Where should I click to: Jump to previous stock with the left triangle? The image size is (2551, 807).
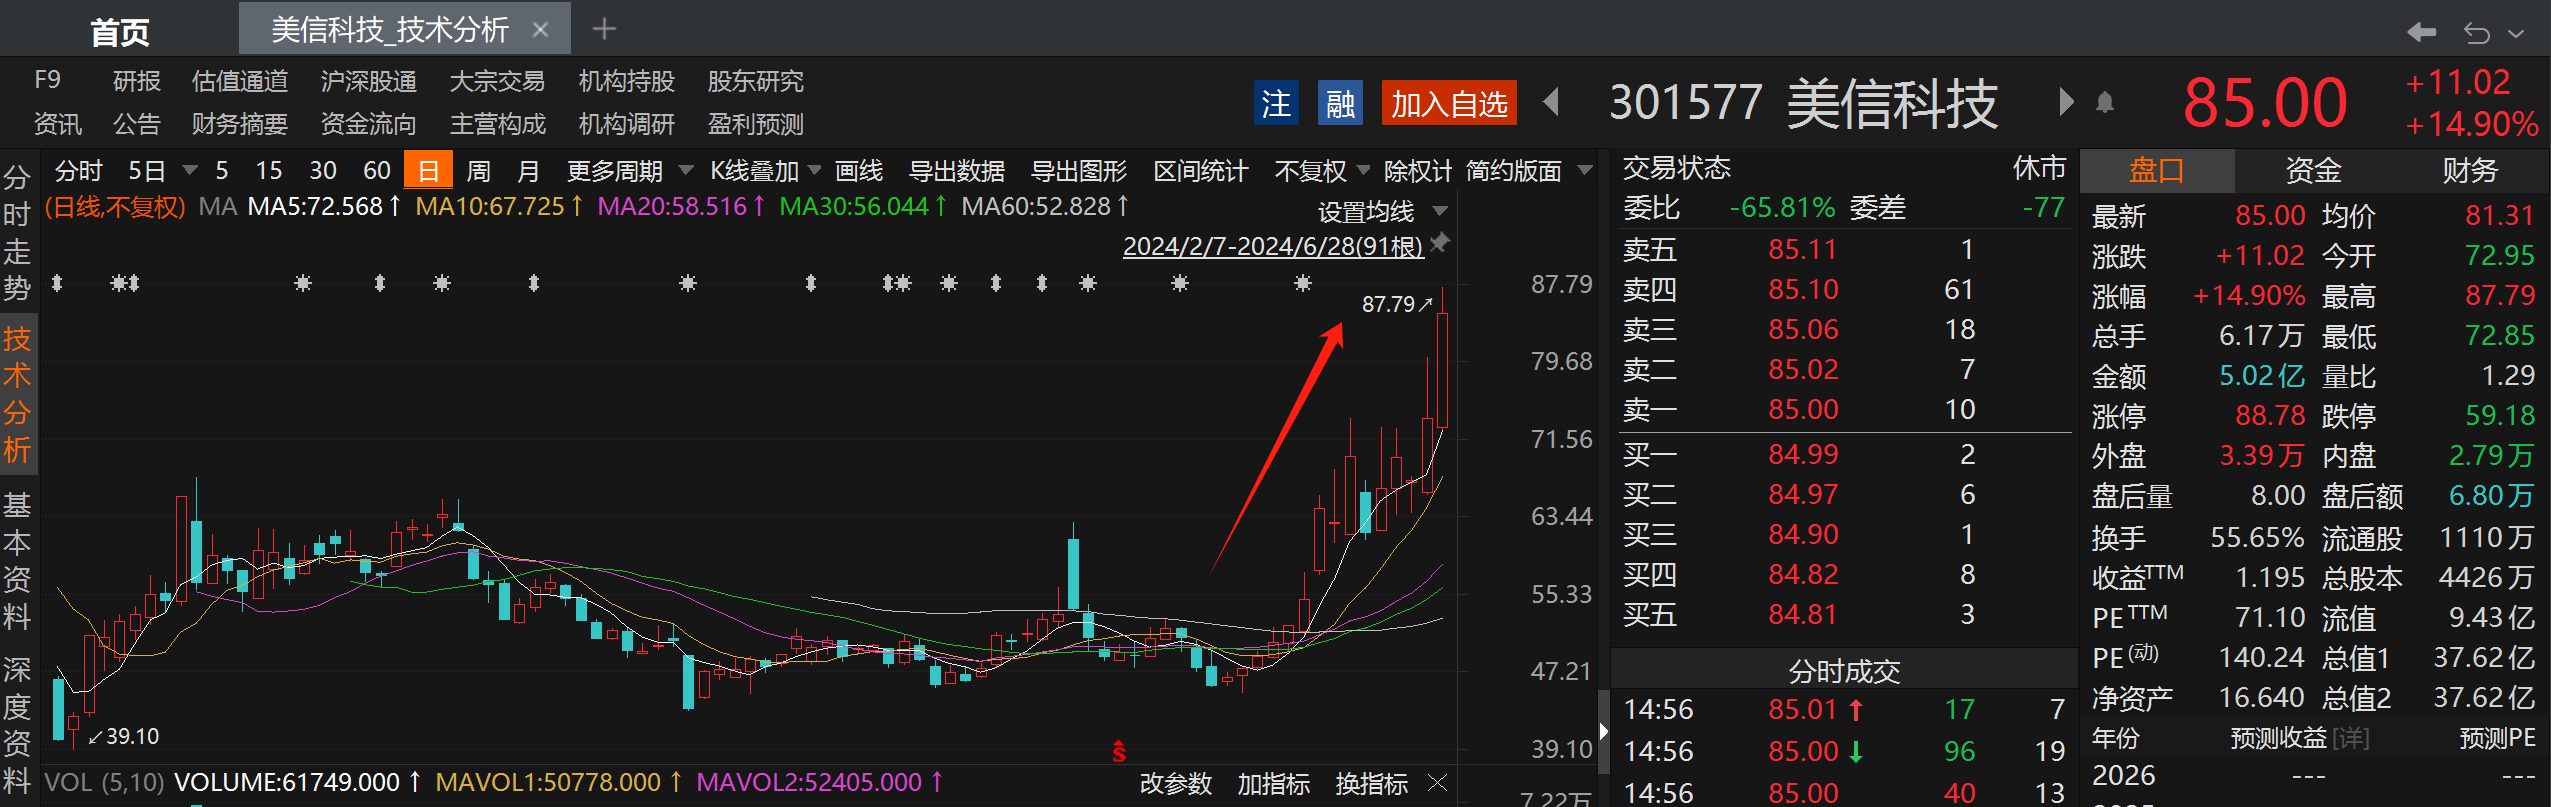pyautogui.click(x=1552, y=102)
